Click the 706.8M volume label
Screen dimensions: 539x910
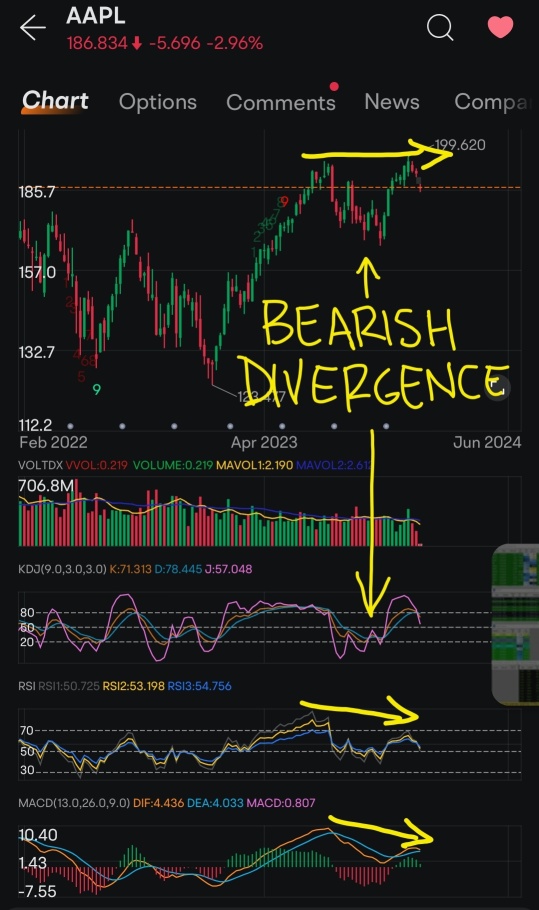coord(46,485)
